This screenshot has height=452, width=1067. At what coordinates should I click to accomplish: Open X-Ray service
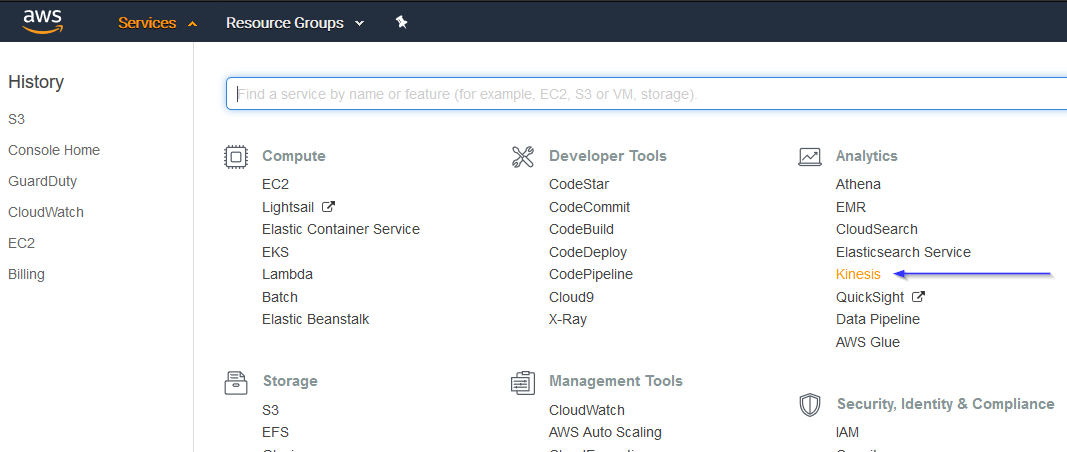point(568,319)
